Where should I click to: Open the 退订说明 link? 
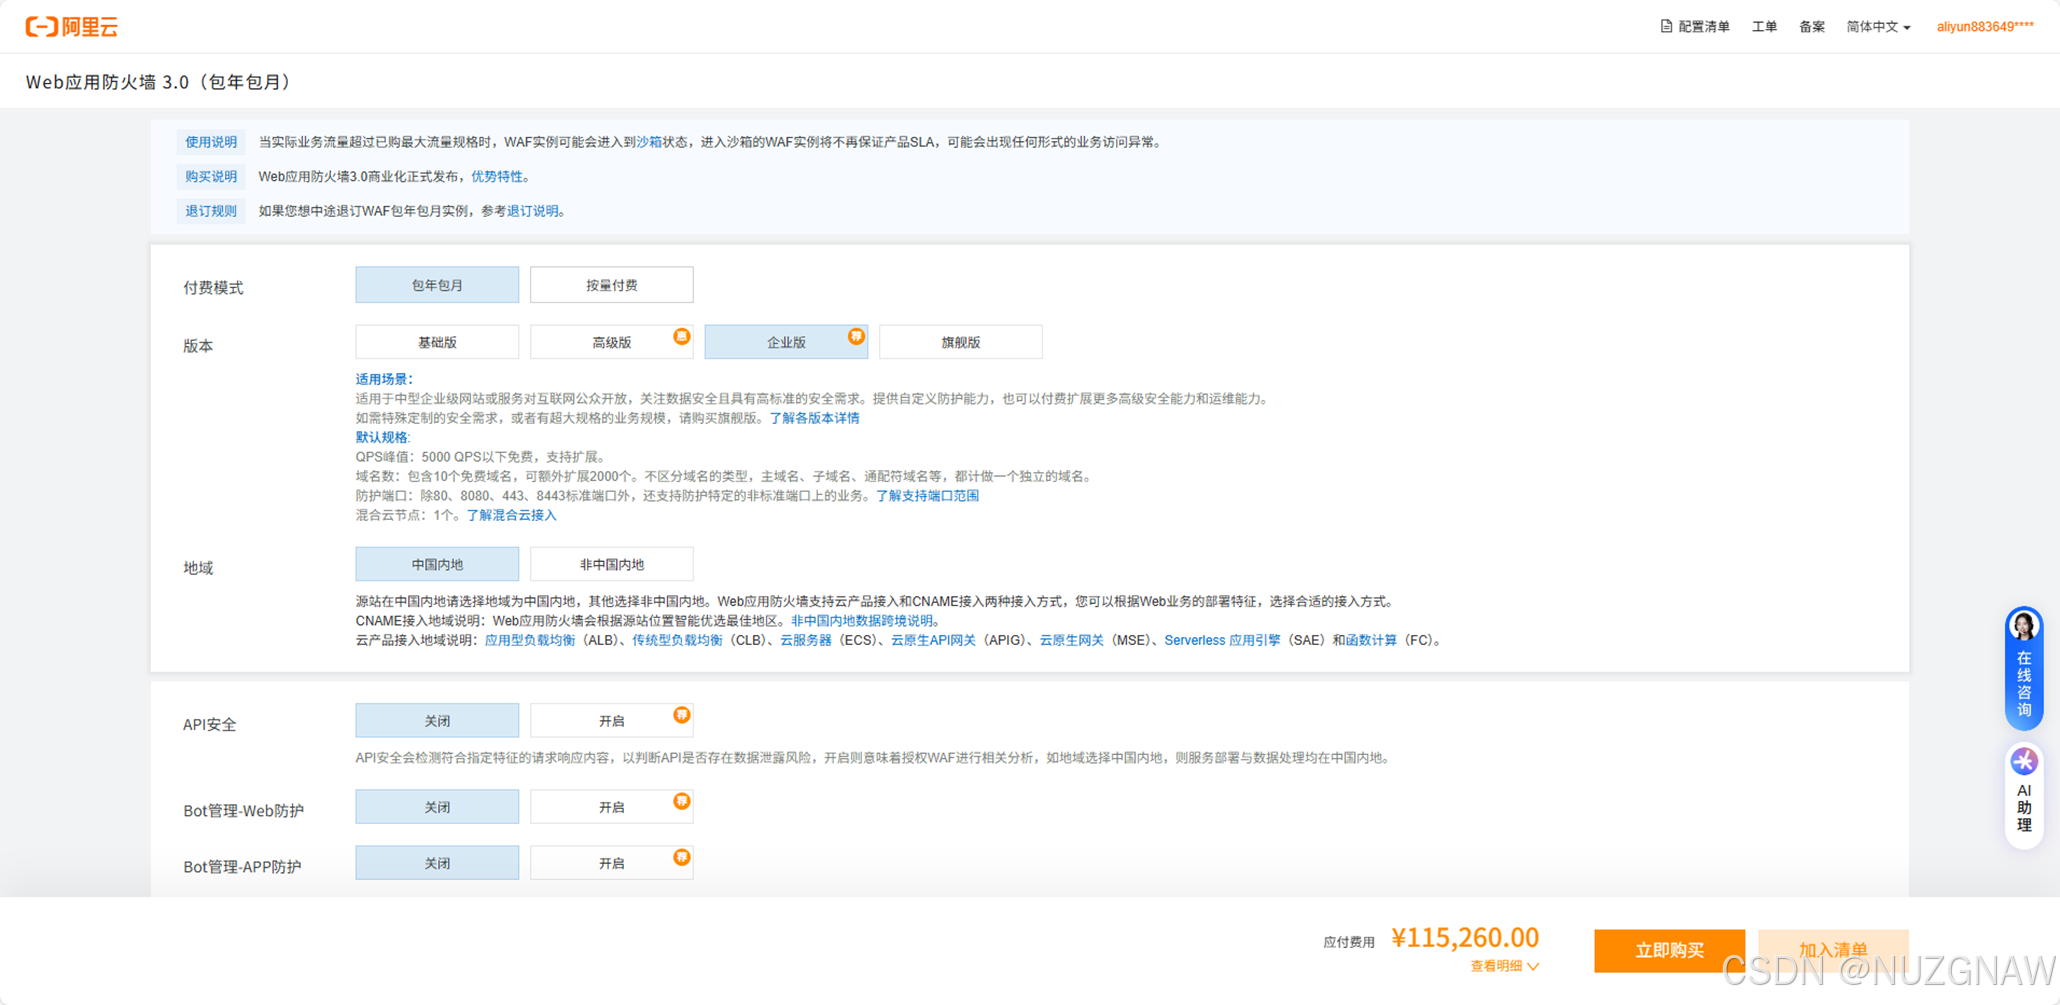tap(533, 211)
